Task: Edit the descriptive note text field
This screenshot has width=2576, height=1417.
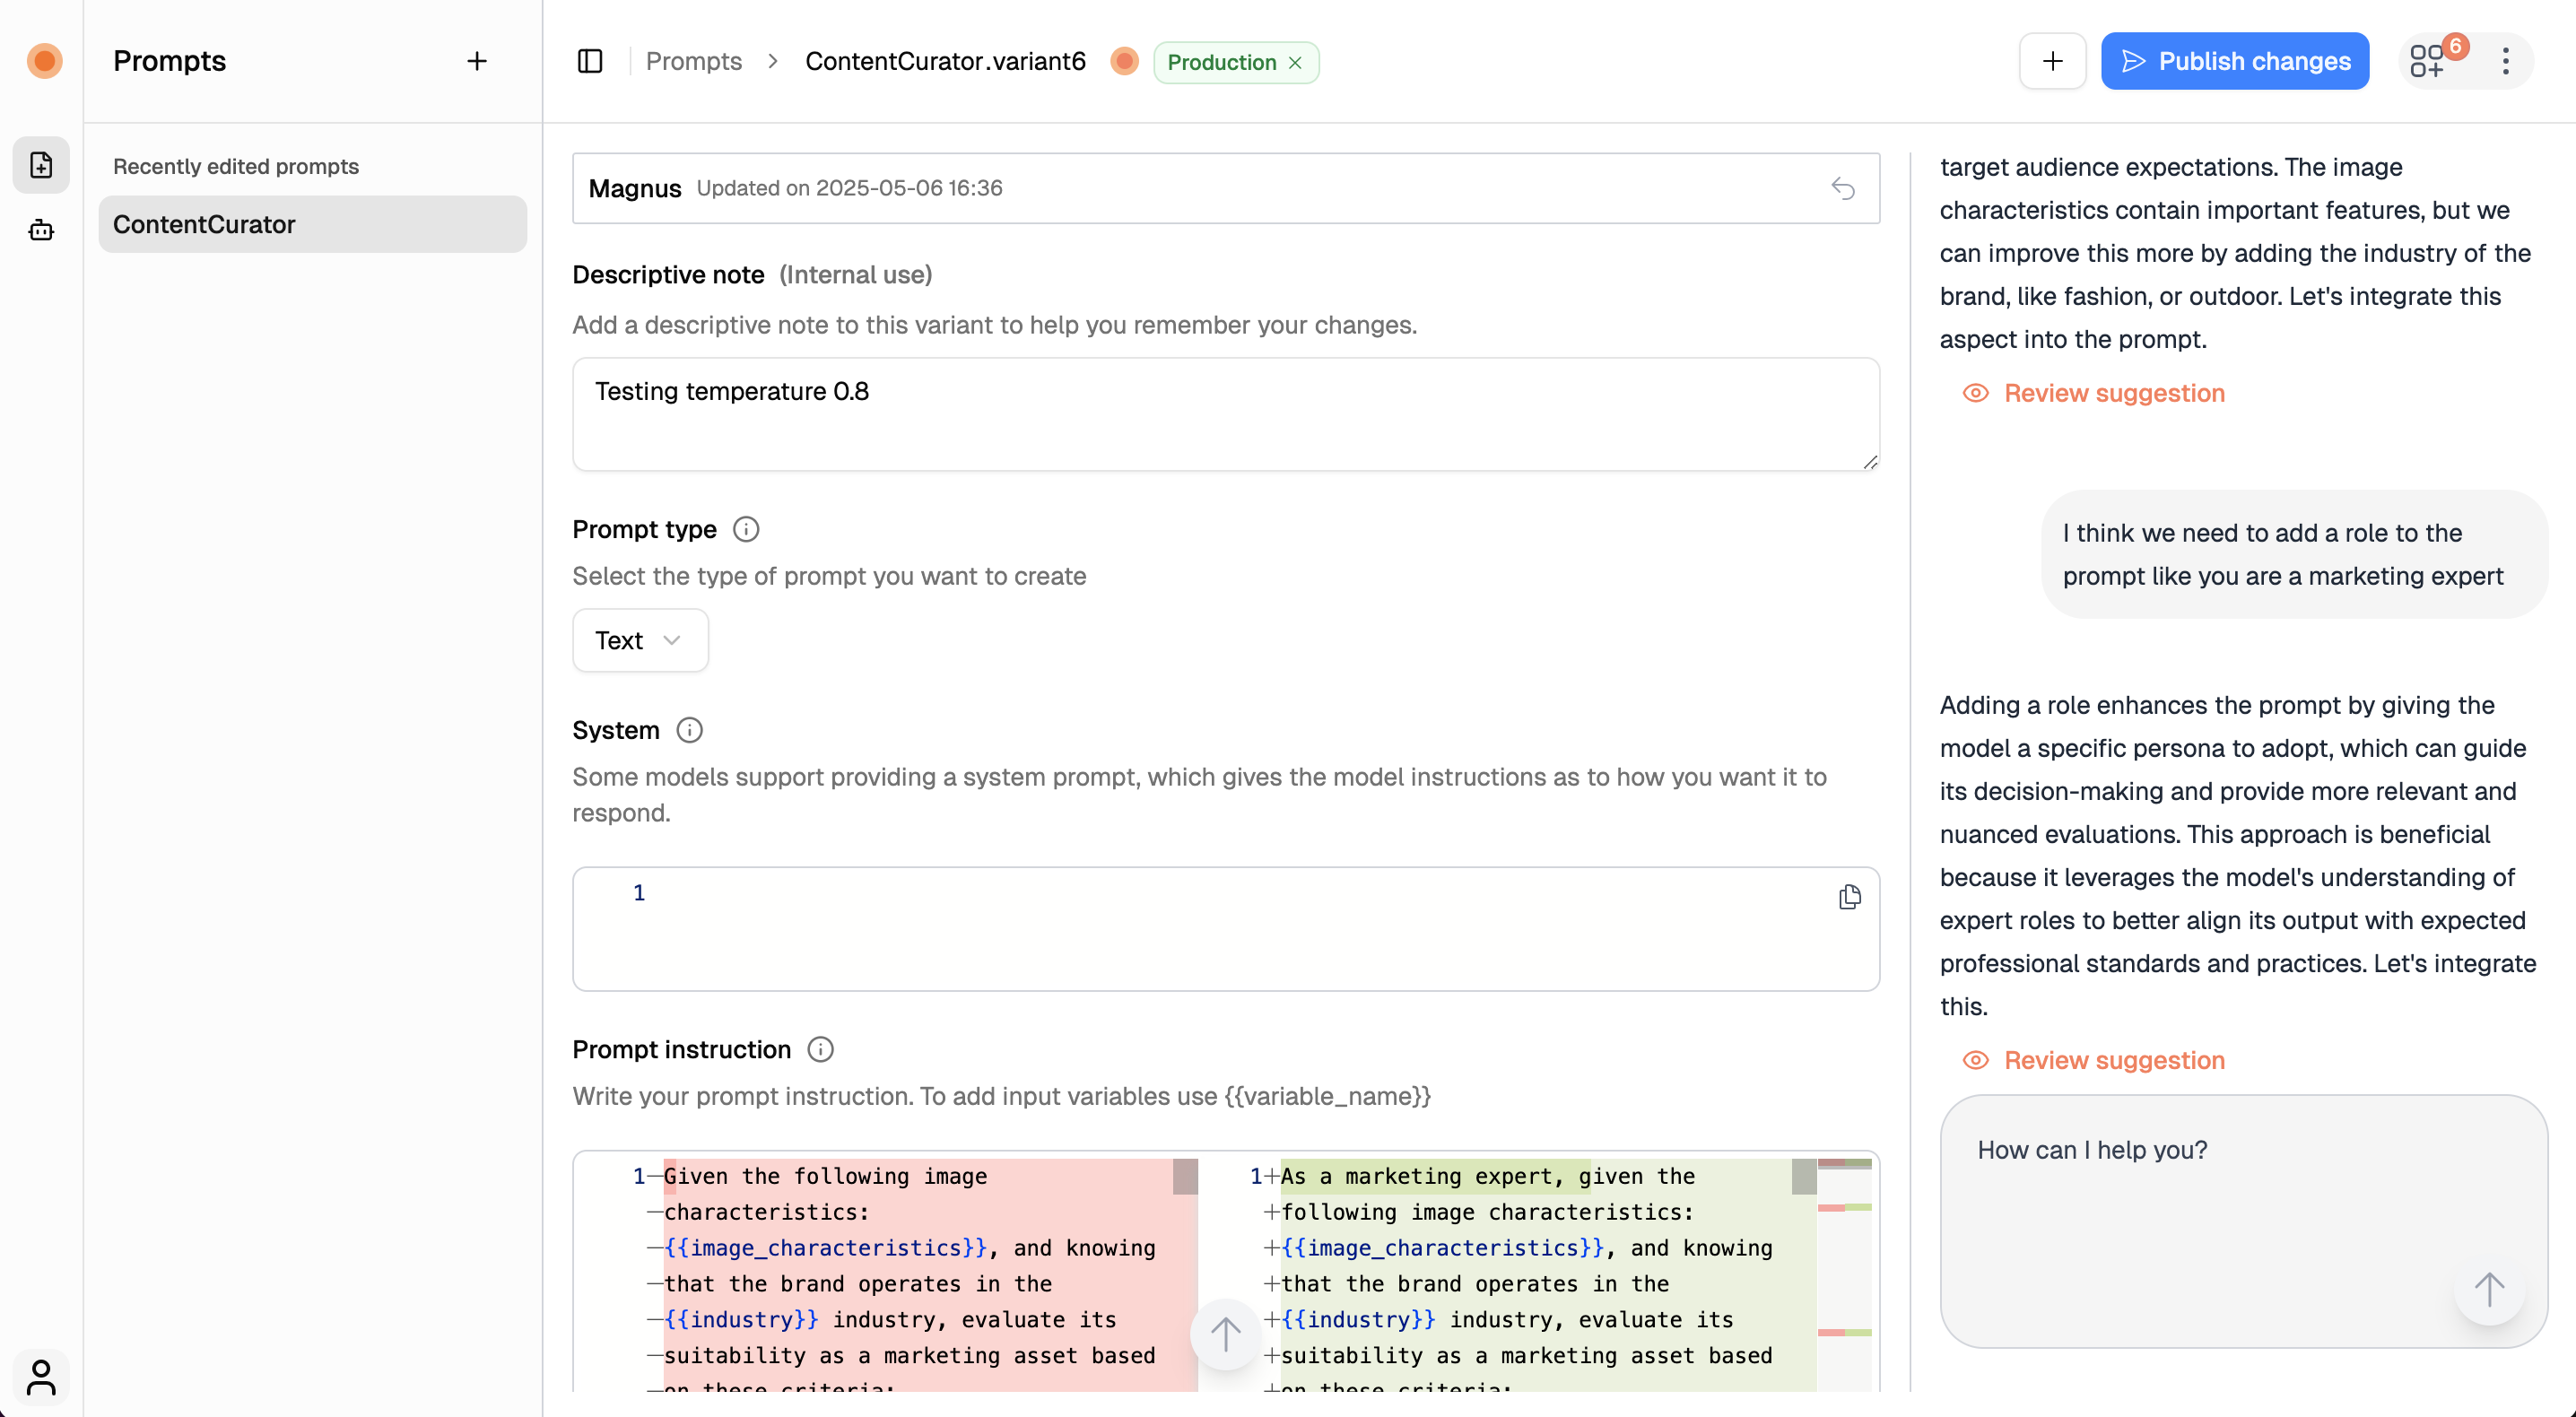Action: coord(1224,413)
